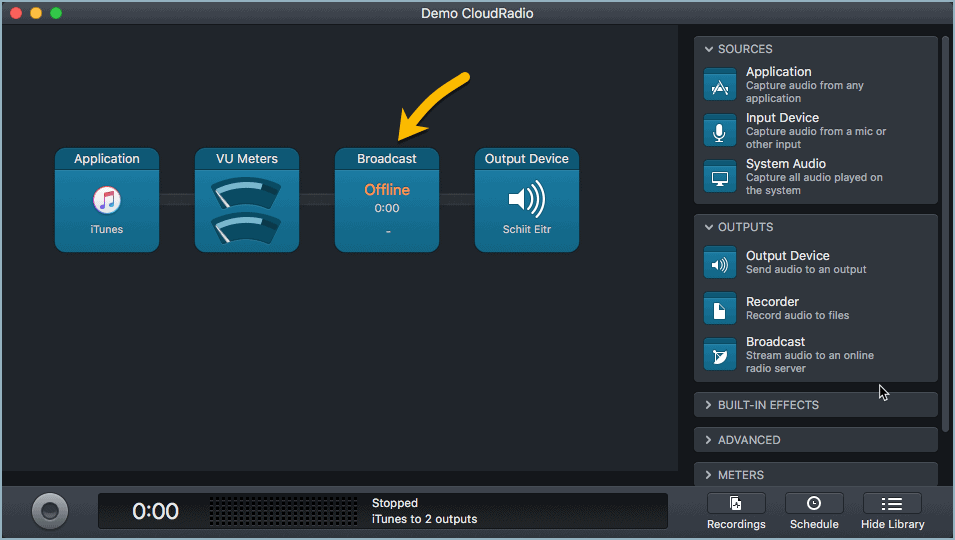Click the iTunes icon in the Application block
This screenshot has width=955, height=540.
[x=107, y=200]
